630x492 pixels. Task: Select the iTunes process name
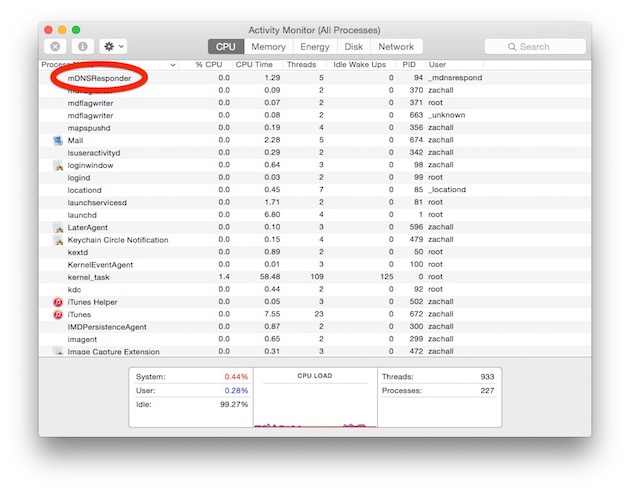coord(79,314)
